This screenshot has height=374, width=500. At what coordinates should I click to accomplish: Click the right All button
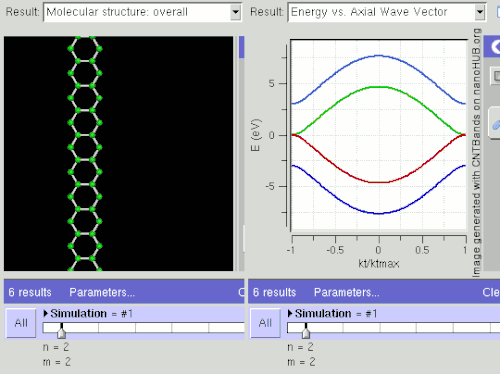tap(265, 323)
